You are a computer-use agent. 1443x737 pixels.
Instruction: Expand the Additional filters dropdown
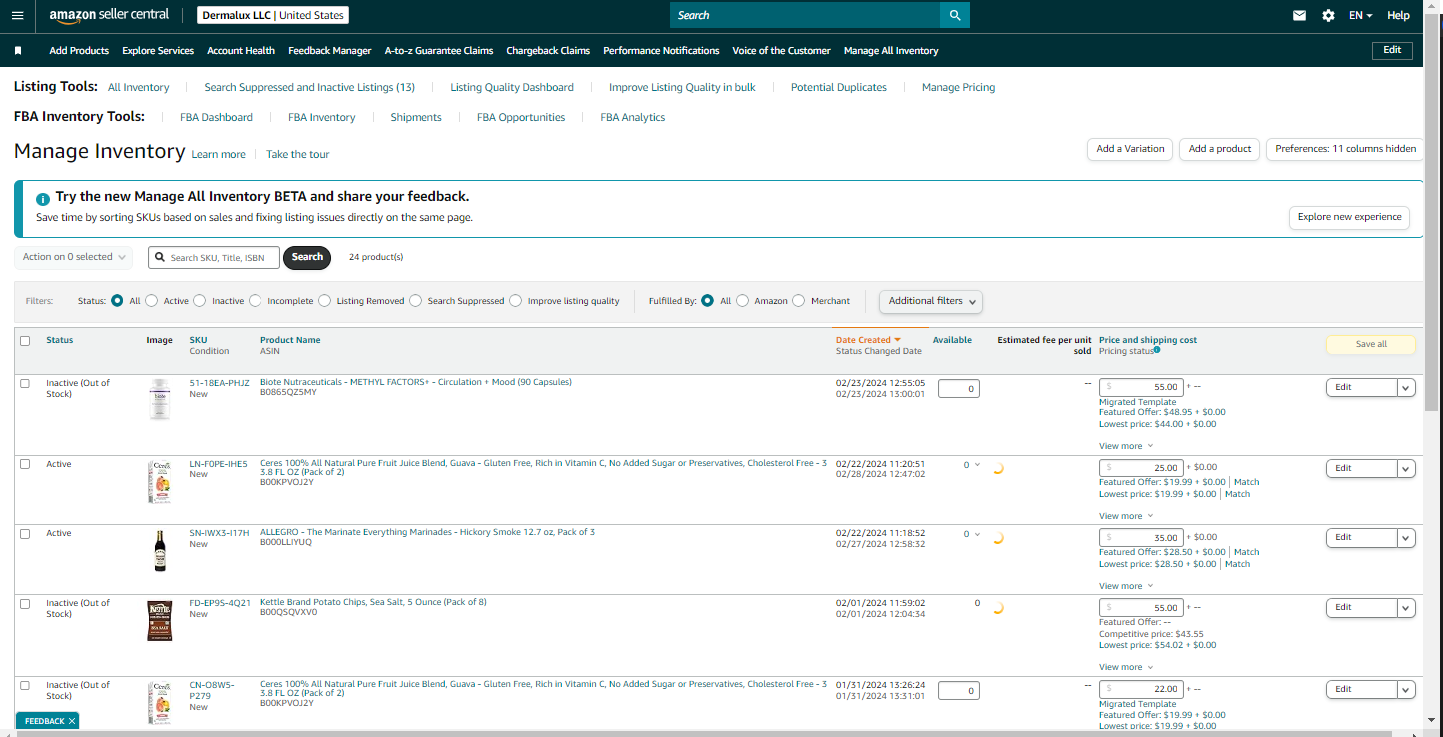pos(931,301)
